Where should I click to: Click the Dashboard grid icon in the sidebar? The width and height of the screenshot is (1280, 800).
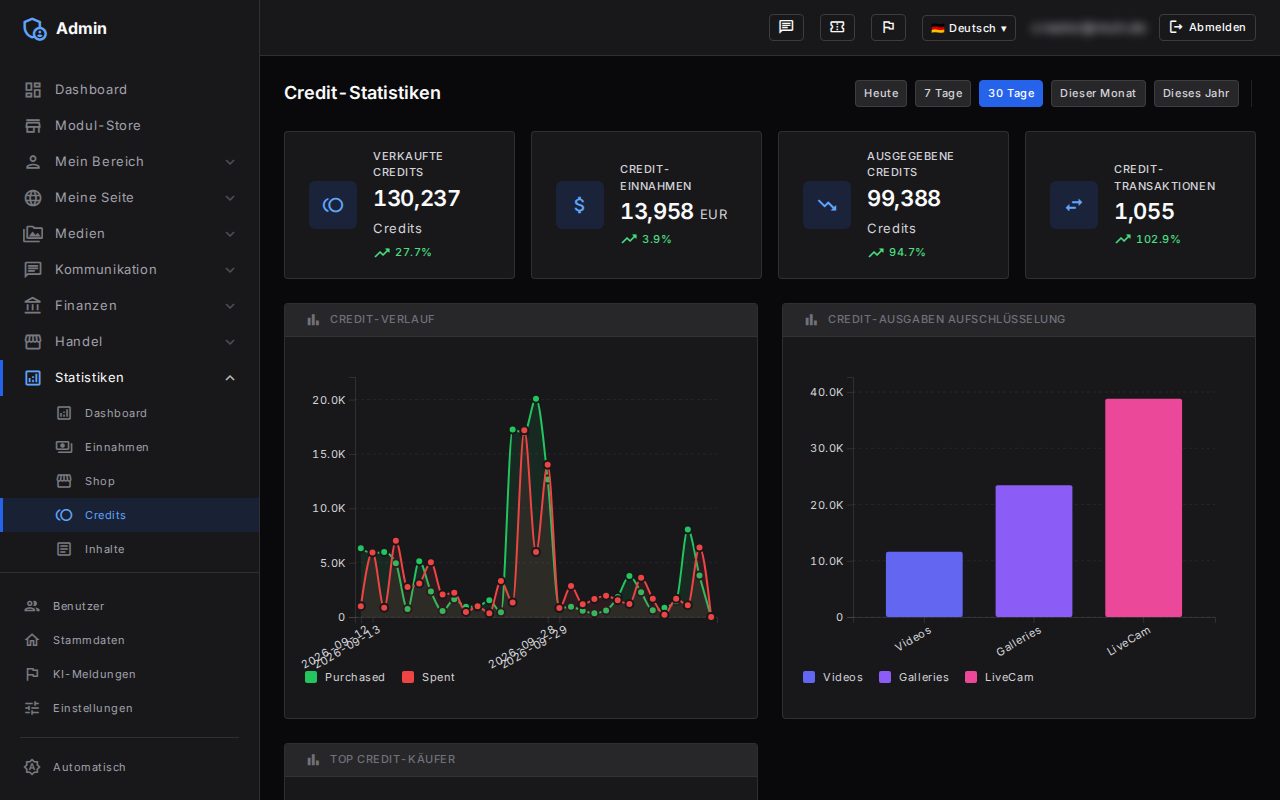click(33, 90)
